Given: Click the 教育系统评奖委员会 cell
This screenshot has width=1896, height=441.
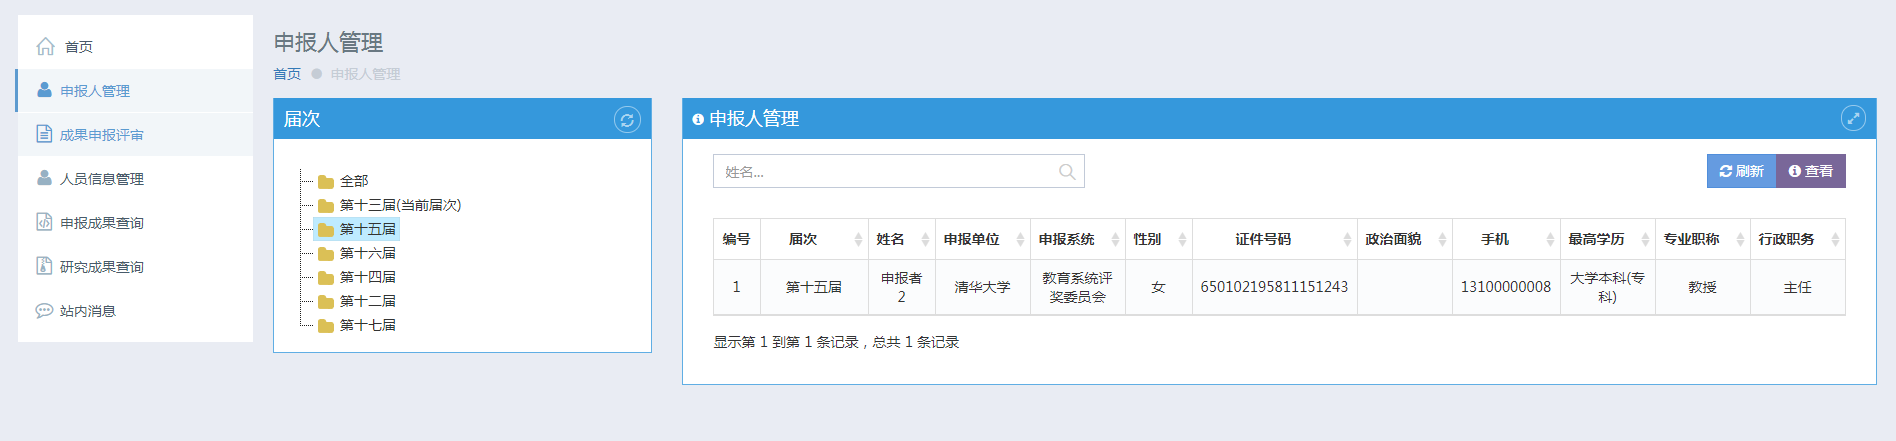Looking at the screenshot, I should coord(1077,287).
